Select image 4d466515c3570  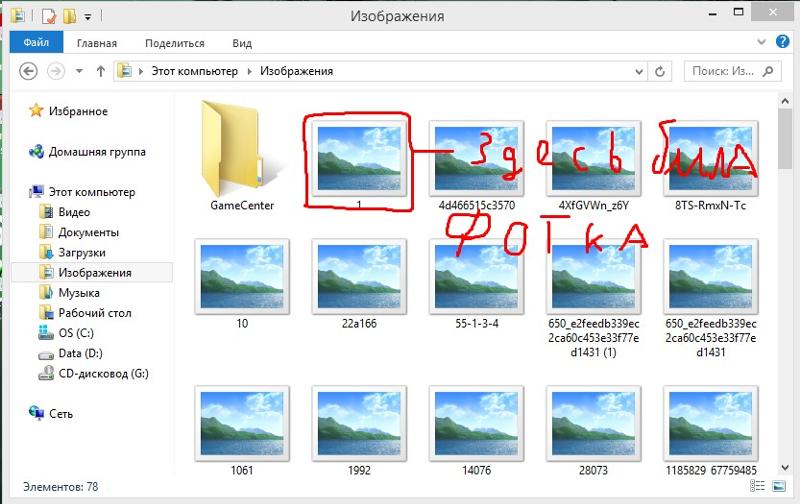click(477, 164)
